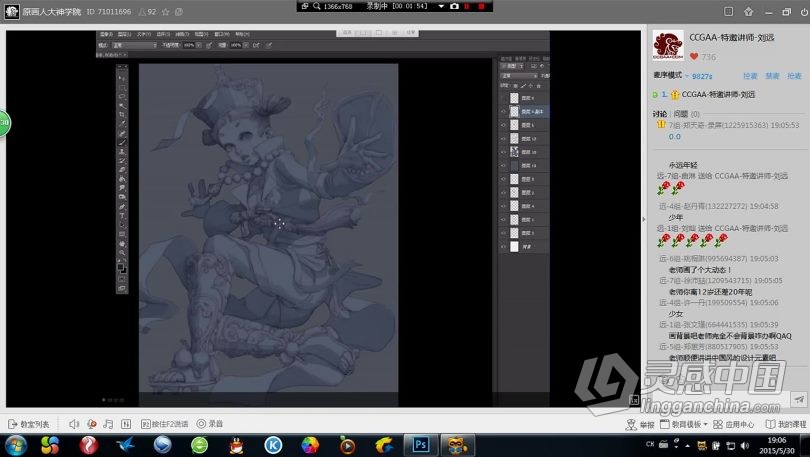
Task: Toggle visibility of the 背景 layer
Action: 503,247
